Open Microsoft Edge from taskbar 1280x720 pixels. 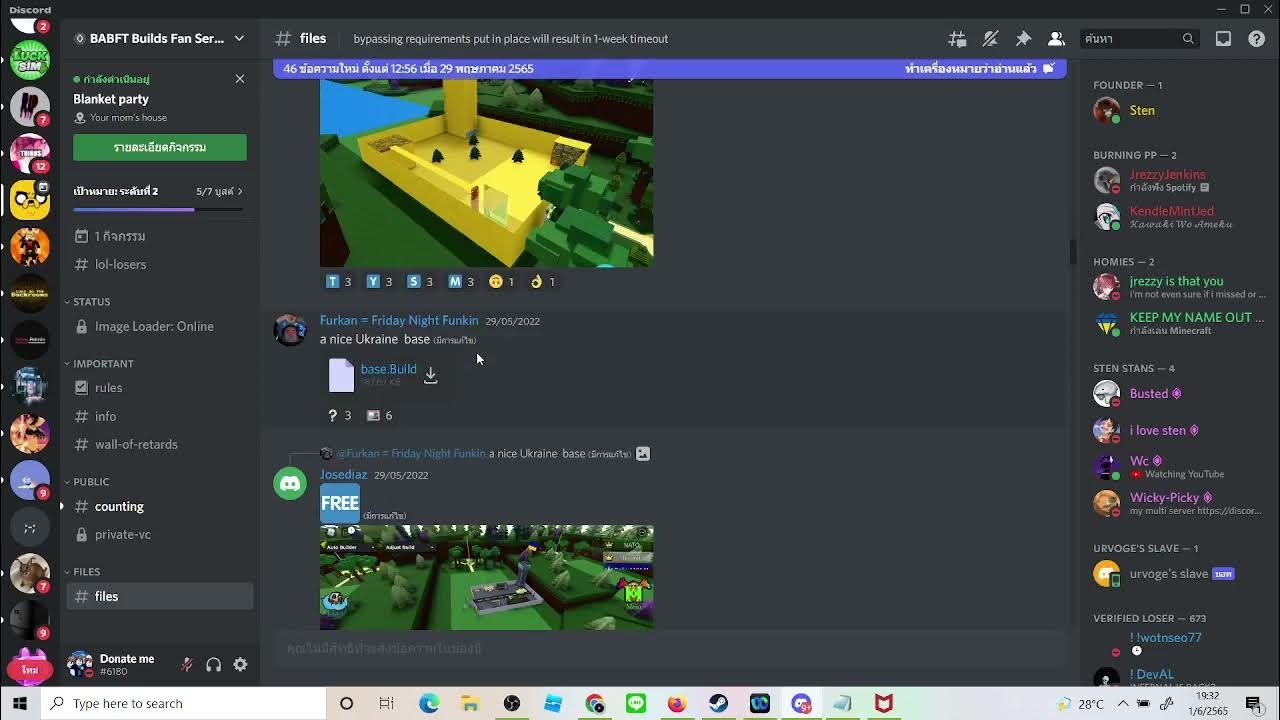429,703
